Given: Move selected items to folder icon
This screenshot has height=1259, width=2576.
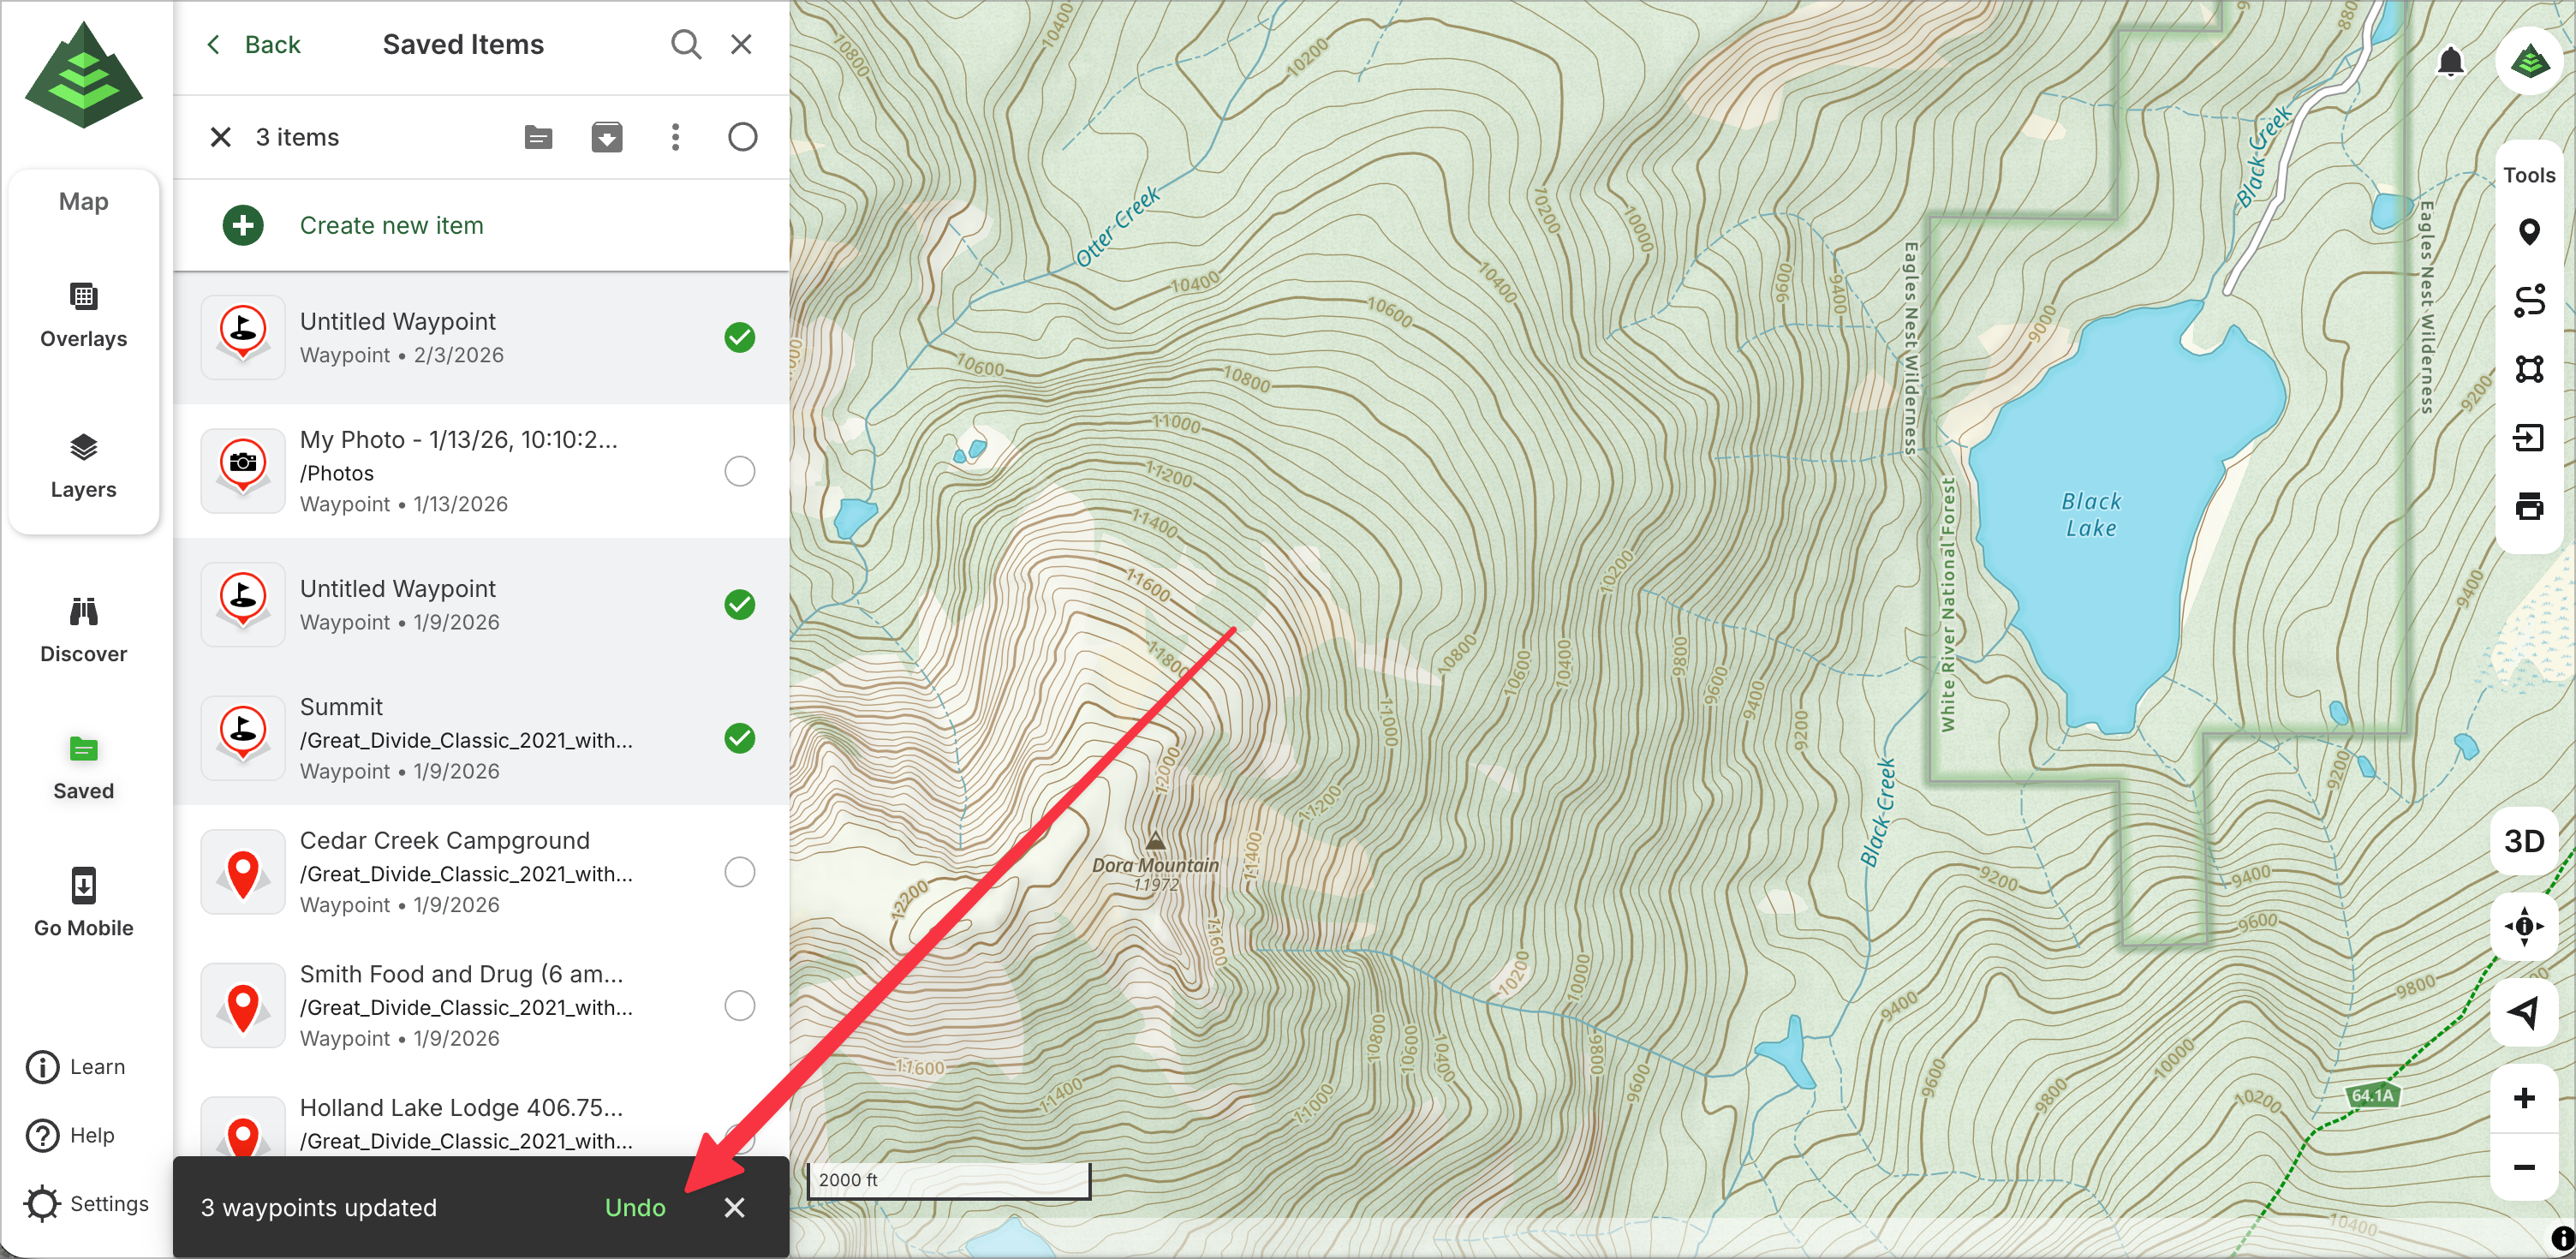Looking at the screenshot, I should (538, 137).
